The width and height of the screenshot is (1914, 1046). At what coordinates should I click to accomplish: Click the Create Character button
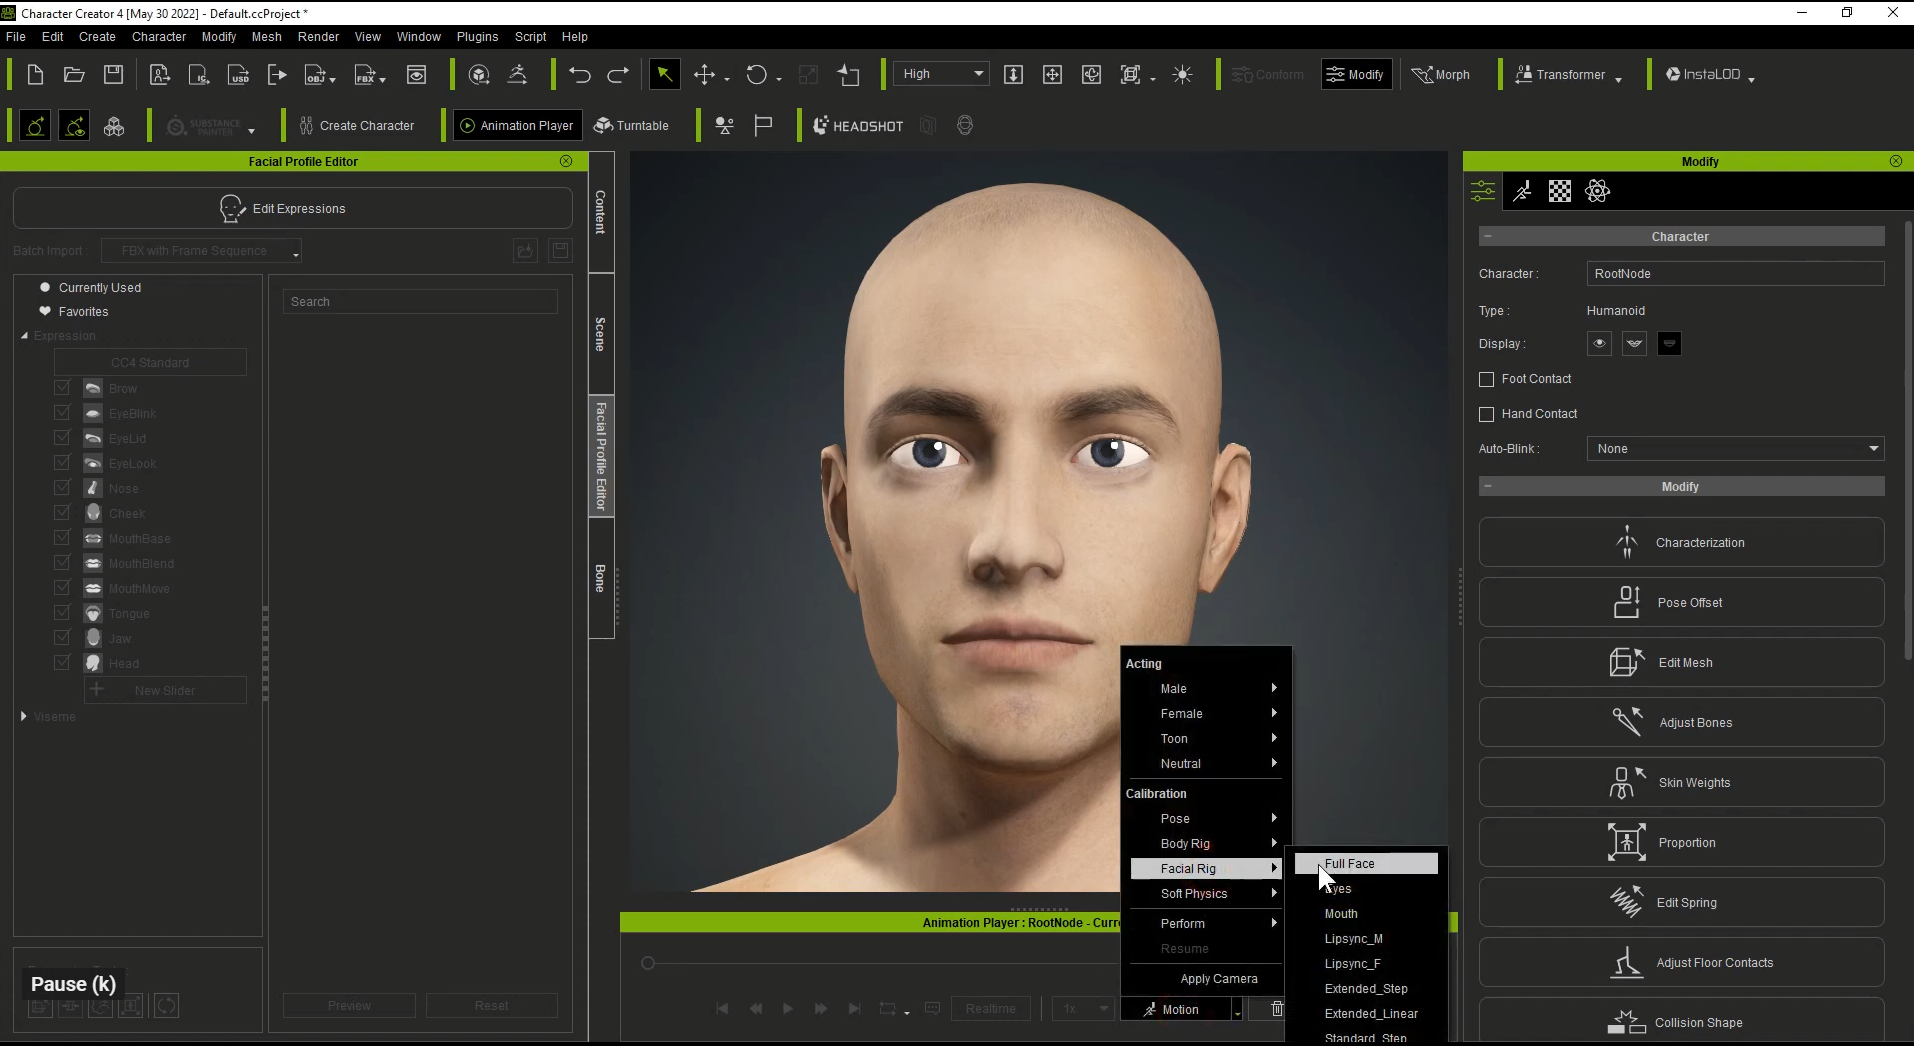[357, 126]
